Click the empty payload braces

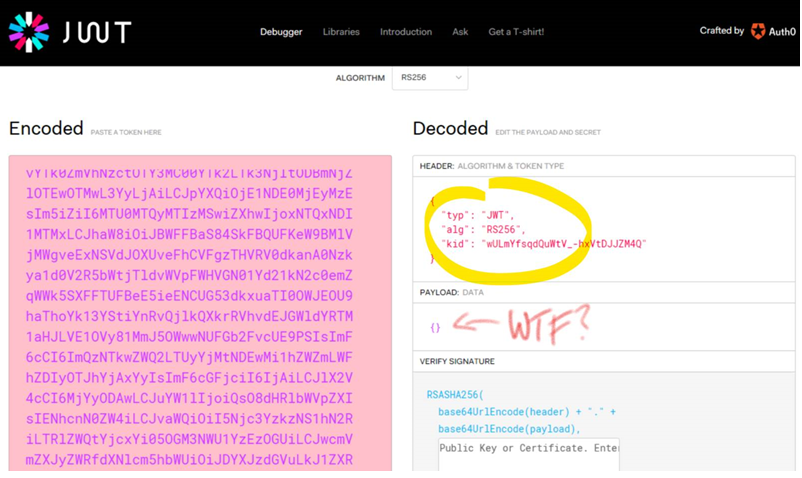435,328
